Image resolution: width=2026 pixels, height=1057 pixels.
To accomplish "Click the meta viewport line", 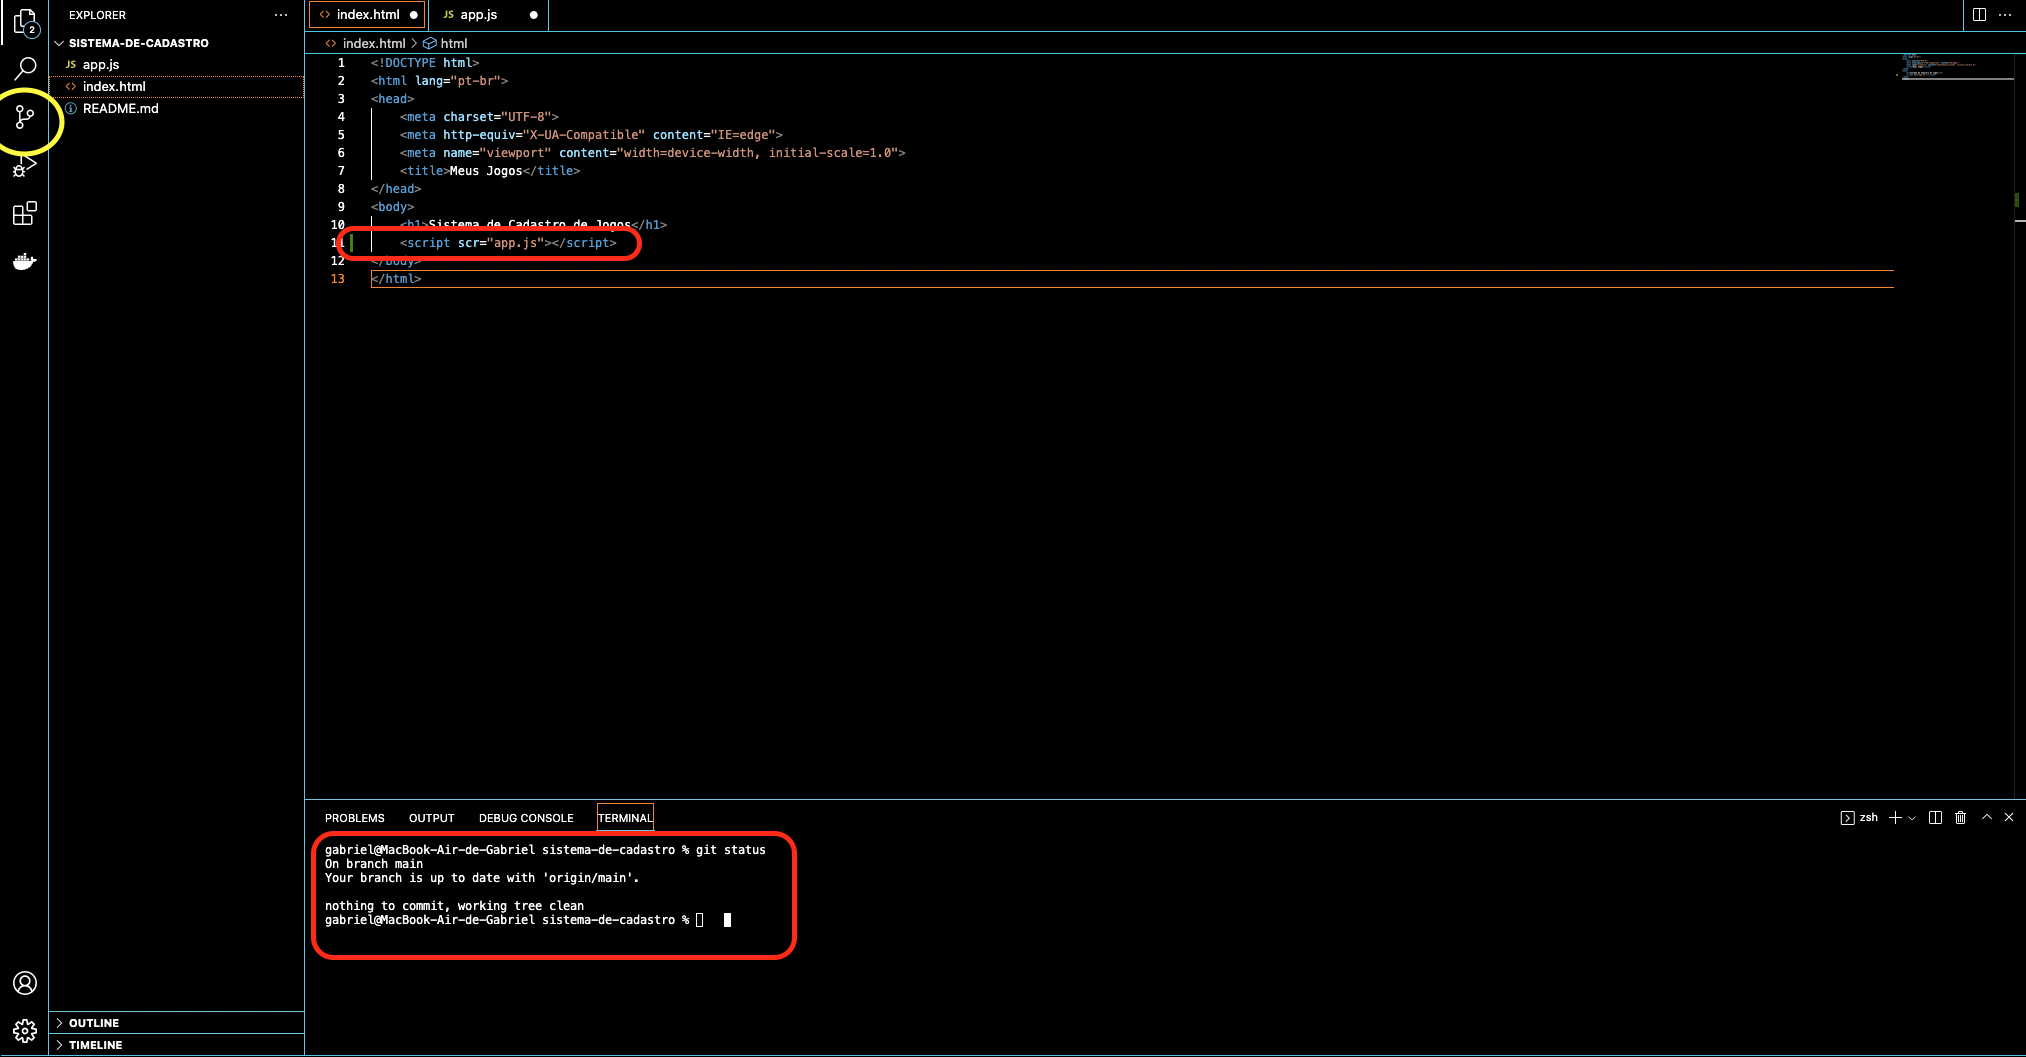I will 652,153.
